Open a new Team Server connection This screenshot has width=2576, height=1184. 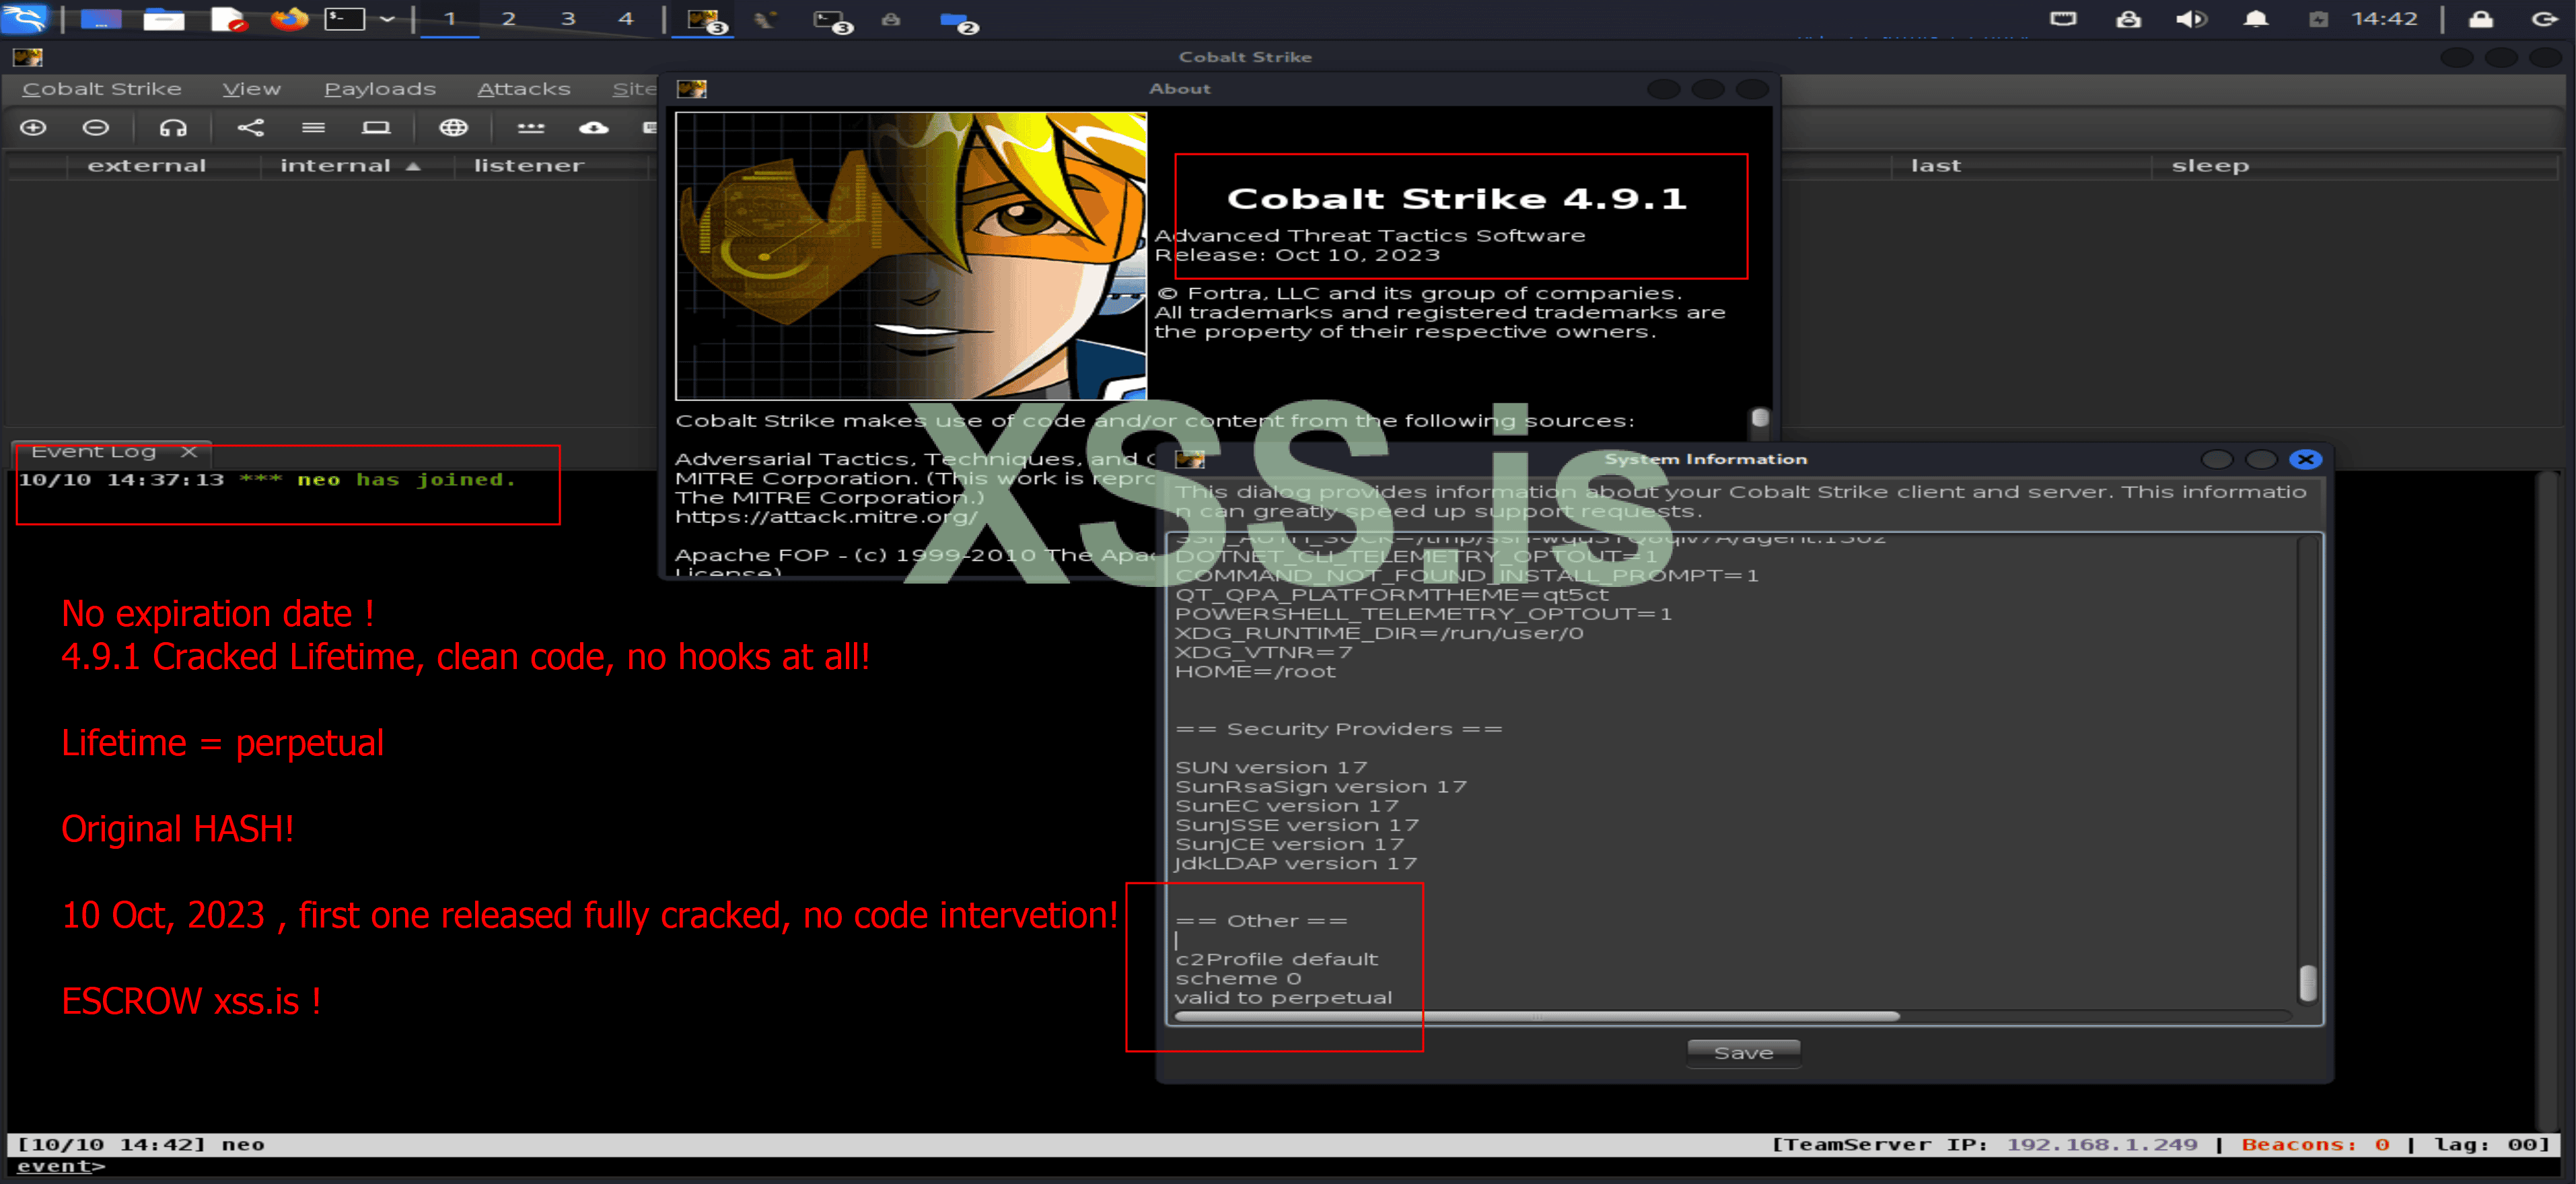pyautogui.click(x=34, y=128)
